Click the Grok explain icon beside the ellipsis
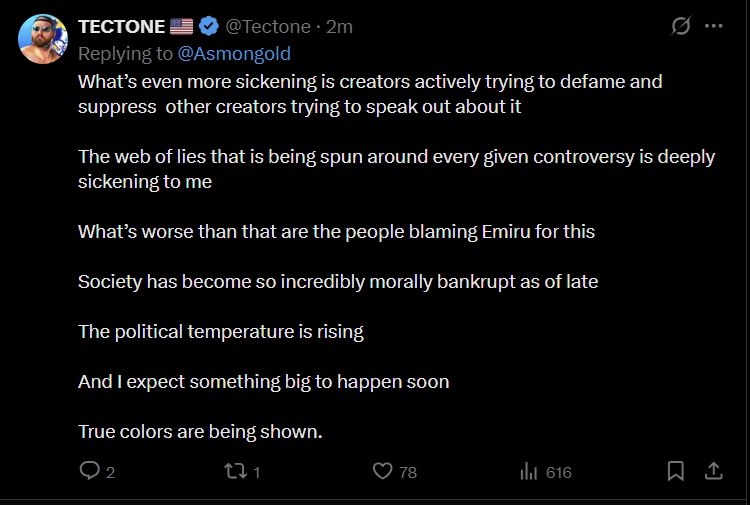 point(681,27)
